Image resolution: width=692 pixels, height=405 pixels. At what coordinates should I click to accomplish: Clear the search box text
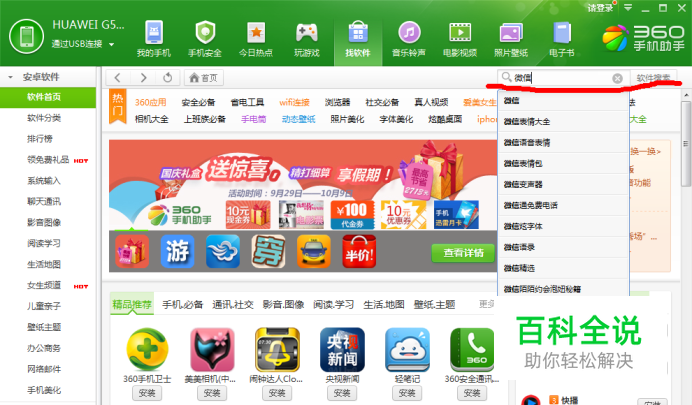(617, 79)
